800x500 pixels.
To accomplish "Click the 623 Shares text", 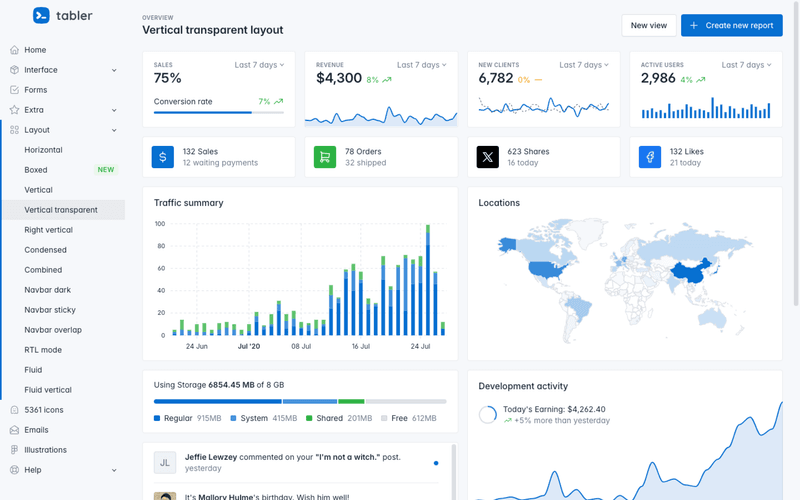I will coord(528,152).
